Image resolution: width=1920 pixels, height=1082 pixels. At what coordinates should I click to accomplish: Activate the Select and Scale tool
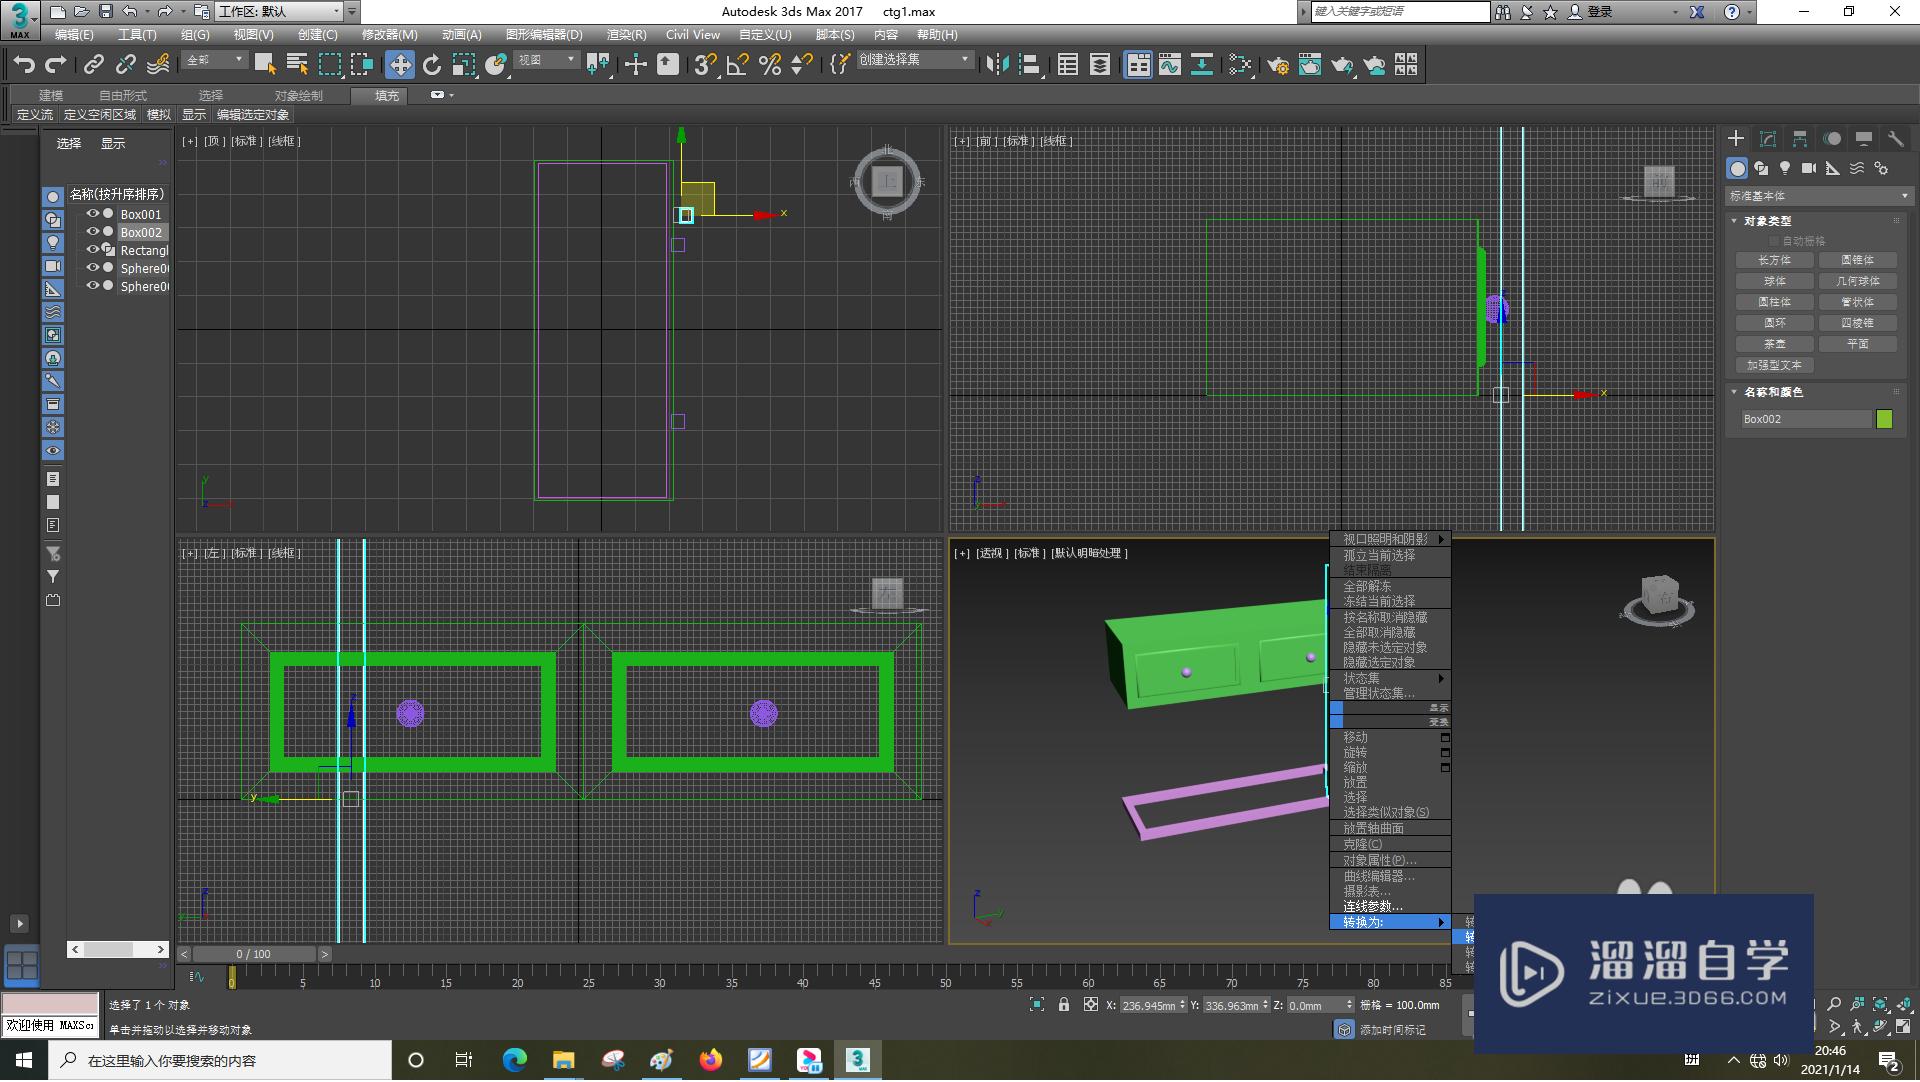464,65
